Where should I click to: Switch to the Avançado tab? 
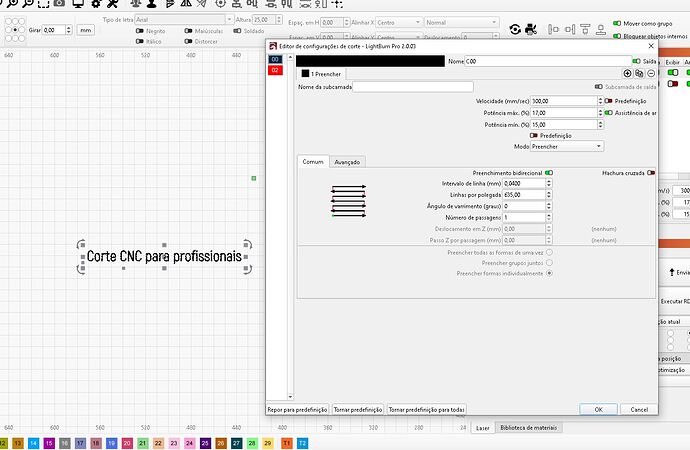(347, 161)
